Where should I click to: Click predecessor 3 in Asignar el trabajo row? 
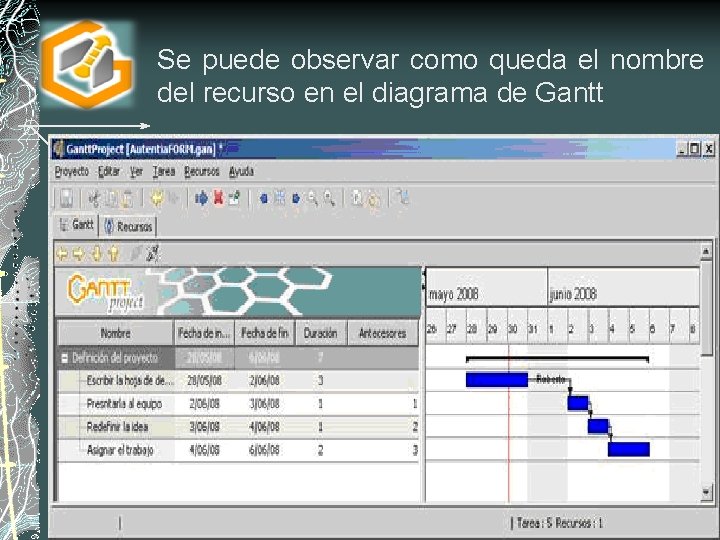[415, 450]
